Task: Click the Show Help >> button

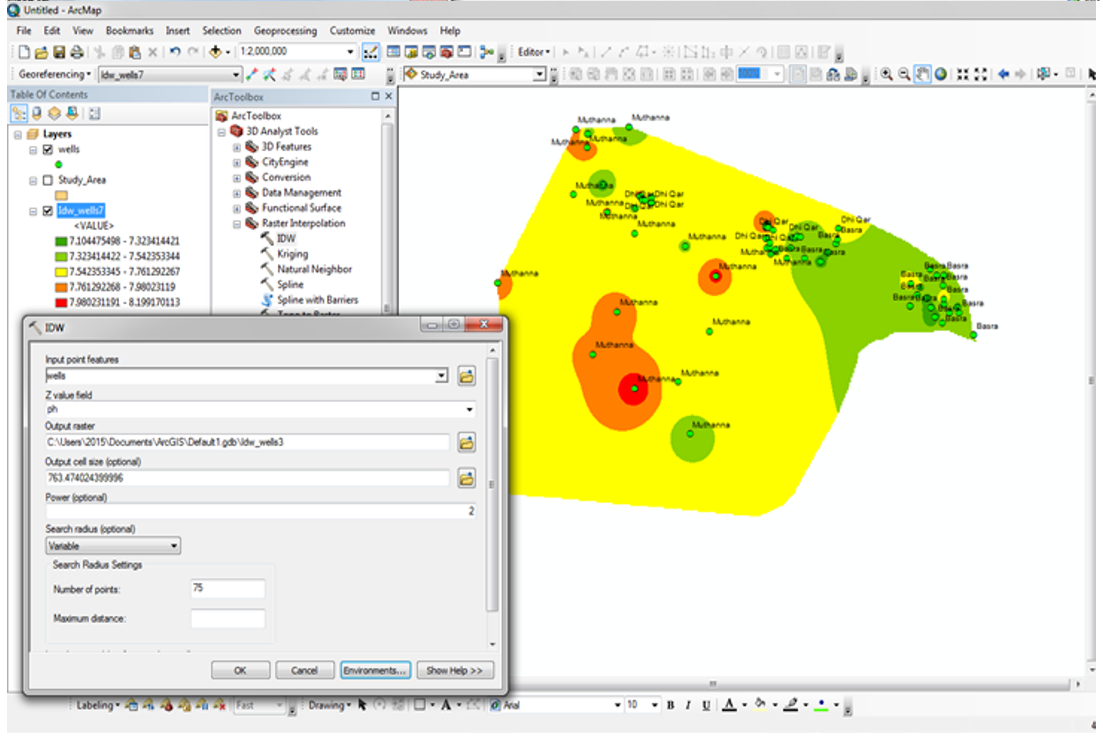Action: click(454, 671)
